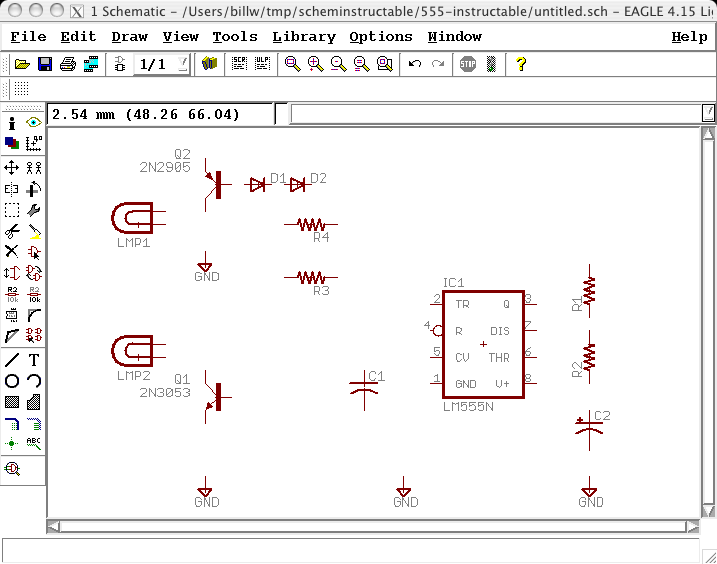Image resolution: width=717 pixels, height=564 pixels.
Task: Select the Net tool
Action: [x=34, y=424]
